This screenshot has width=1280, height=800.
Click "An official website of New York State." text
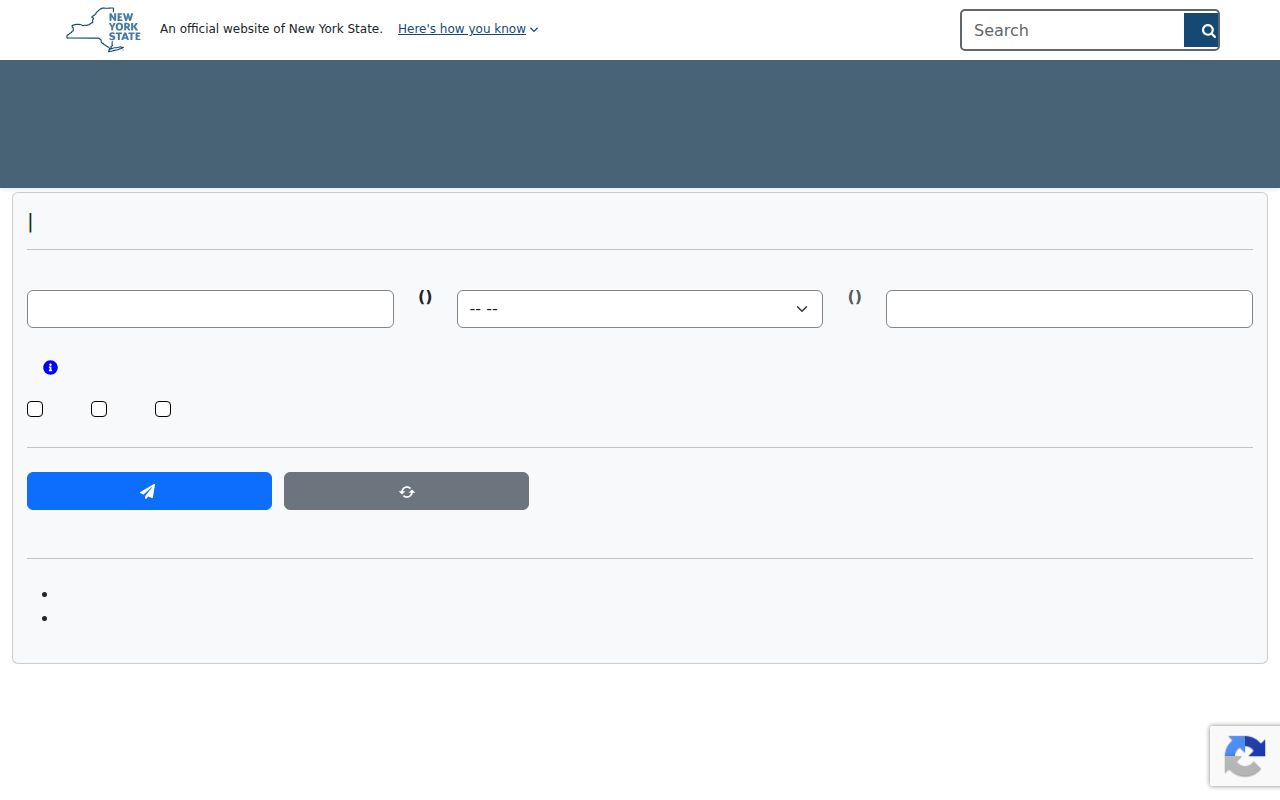(x=271, y=29)
